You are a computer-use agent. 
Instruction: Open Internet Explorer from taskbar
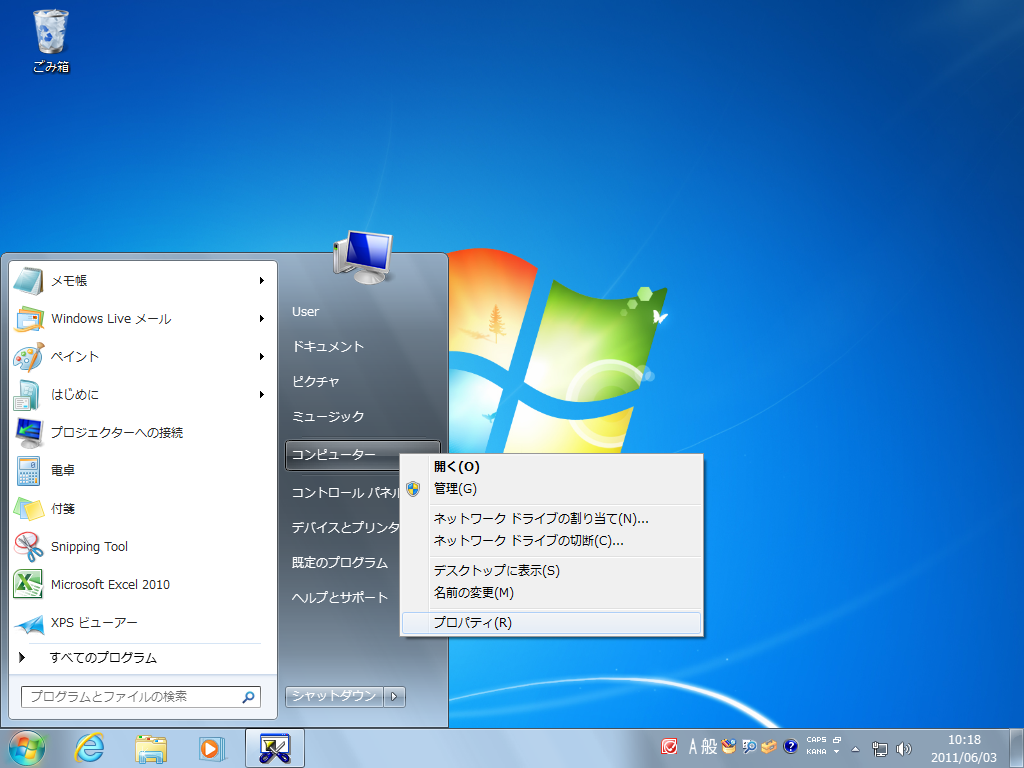pos(89,748)
